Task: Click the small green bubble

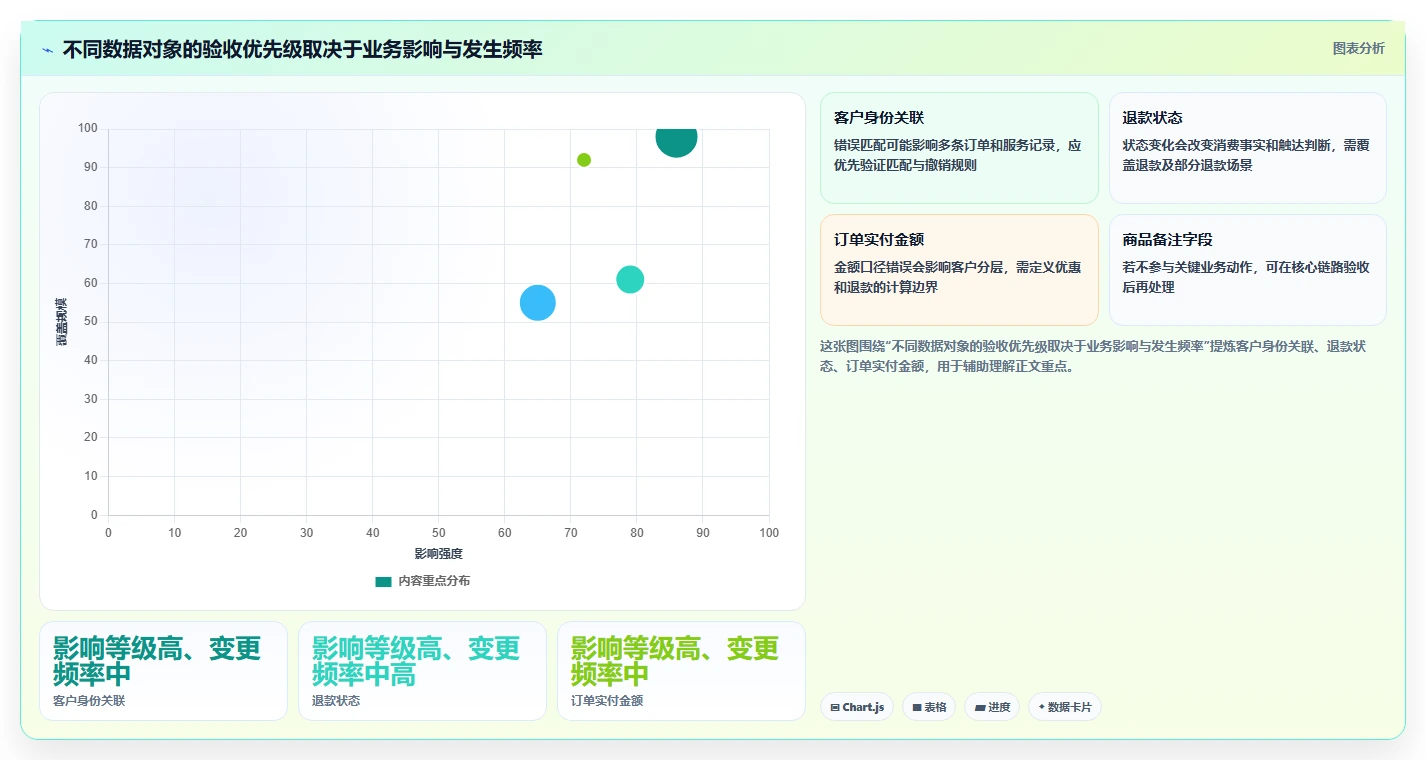Action: pos(584,160)
